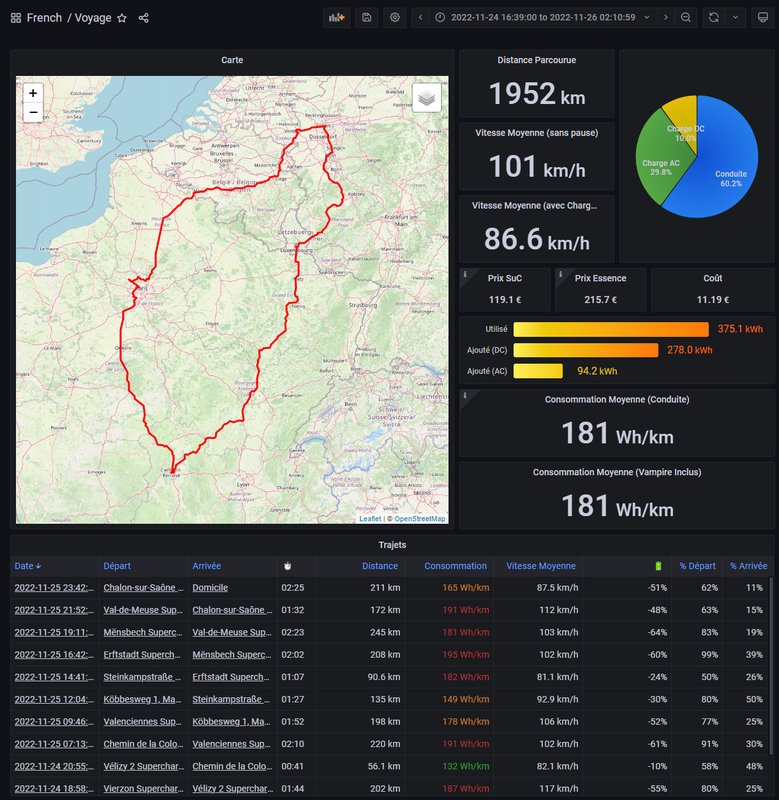Open Erftstadt Superch... arrival link
The image size is (779, 800).
[231, 677]
